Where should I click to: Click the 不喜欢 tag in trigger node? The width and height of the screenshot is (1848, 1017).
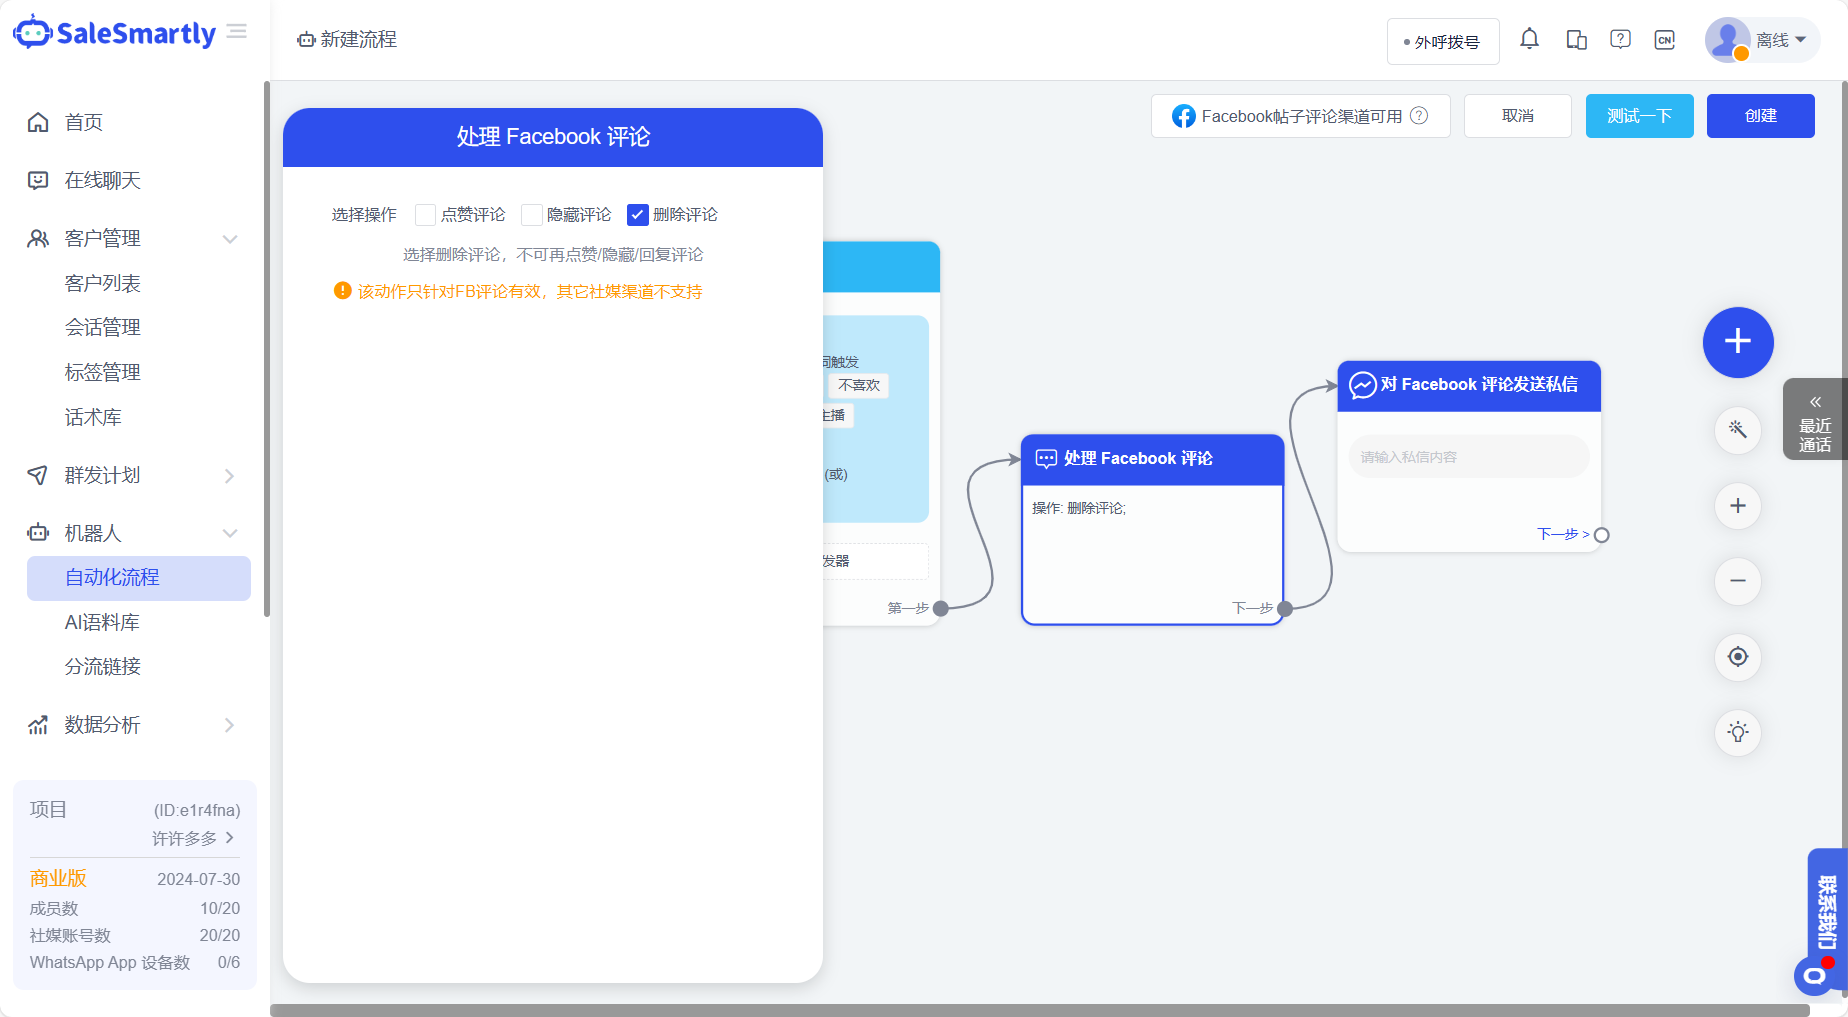(859, 385)
